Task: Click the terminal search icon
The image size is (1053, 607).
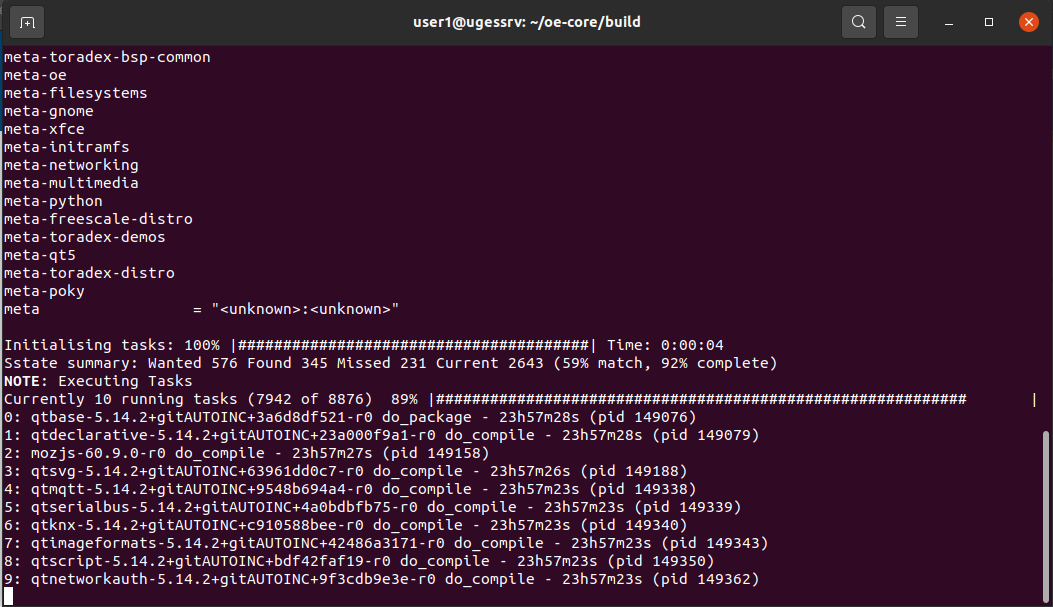Action: point(858,22)
